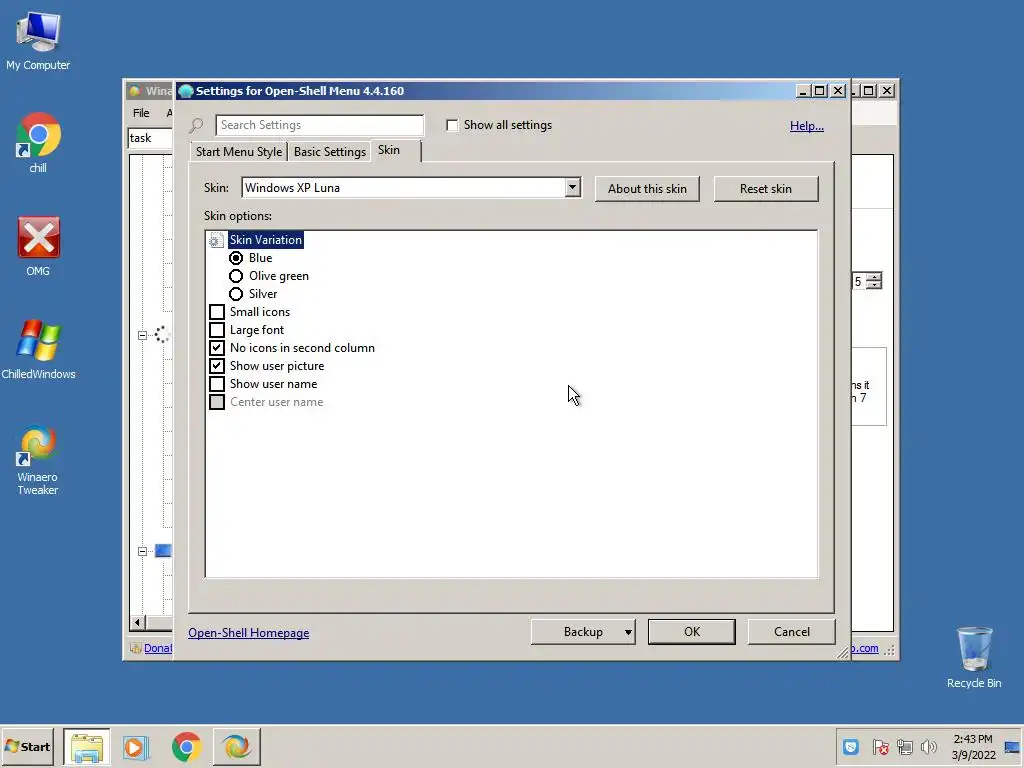Select the Winaero Tweaker desktop shortcut

[x=38, y=458]
